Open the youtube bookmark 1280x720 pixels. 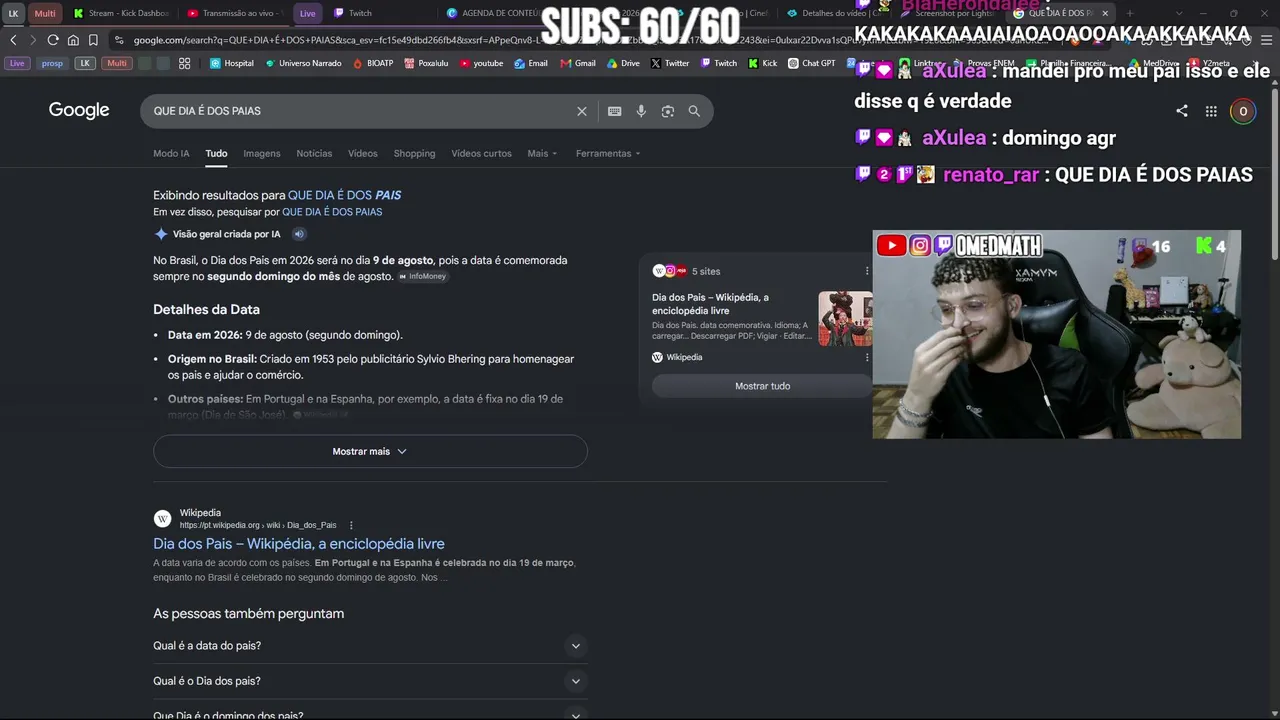481,63
